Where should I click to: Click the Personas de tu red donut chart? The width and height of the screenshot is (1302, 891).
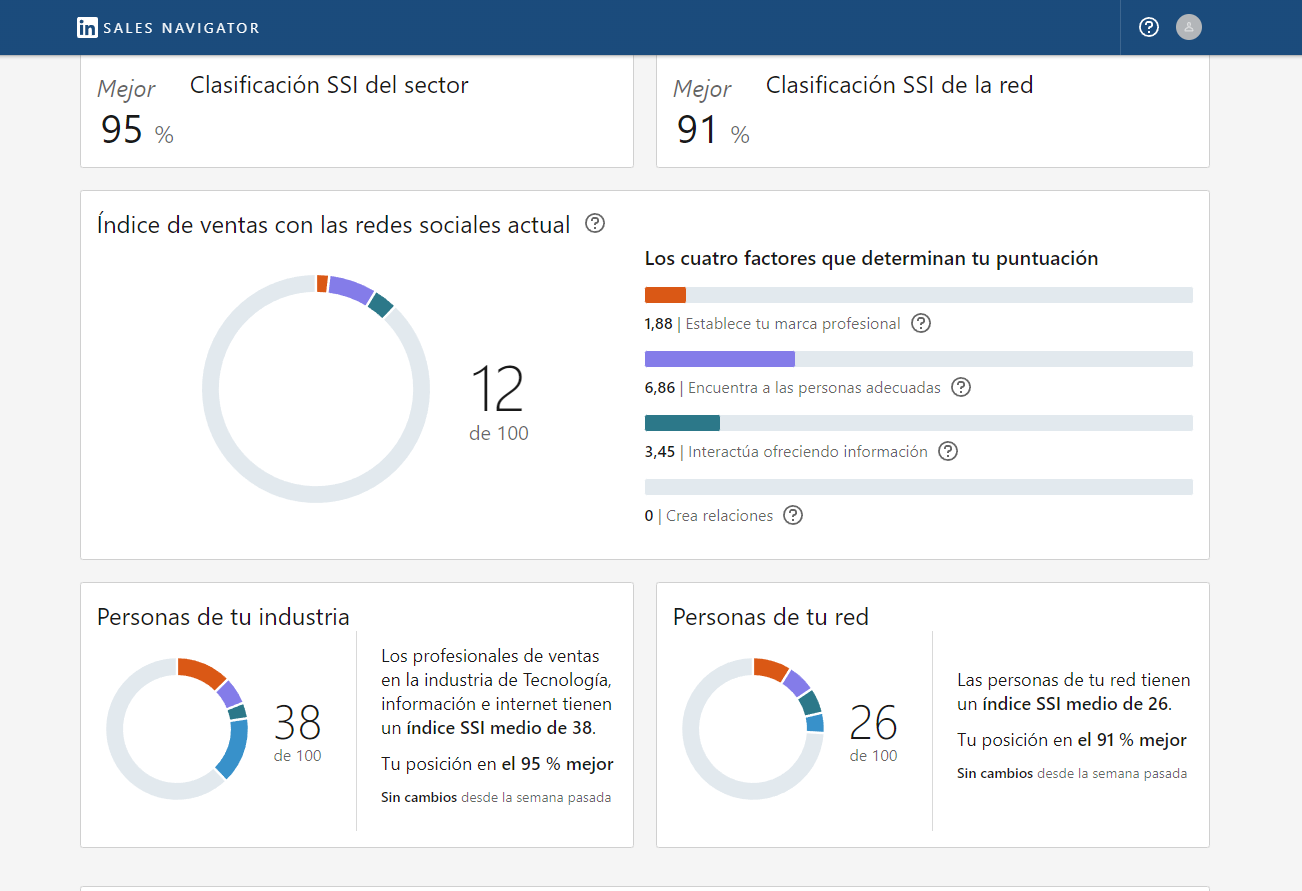[753, 728]
